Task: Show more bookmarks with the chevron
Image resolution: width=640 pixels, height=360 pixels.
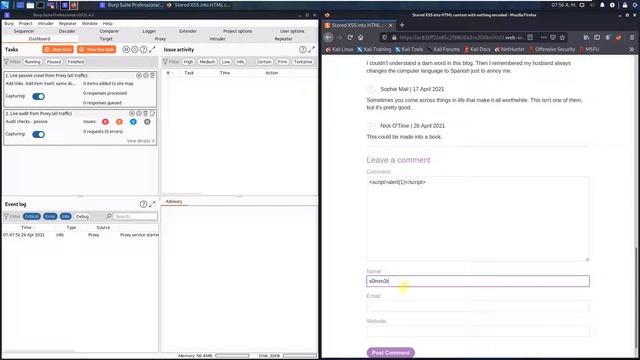Action: coord(631,49)
